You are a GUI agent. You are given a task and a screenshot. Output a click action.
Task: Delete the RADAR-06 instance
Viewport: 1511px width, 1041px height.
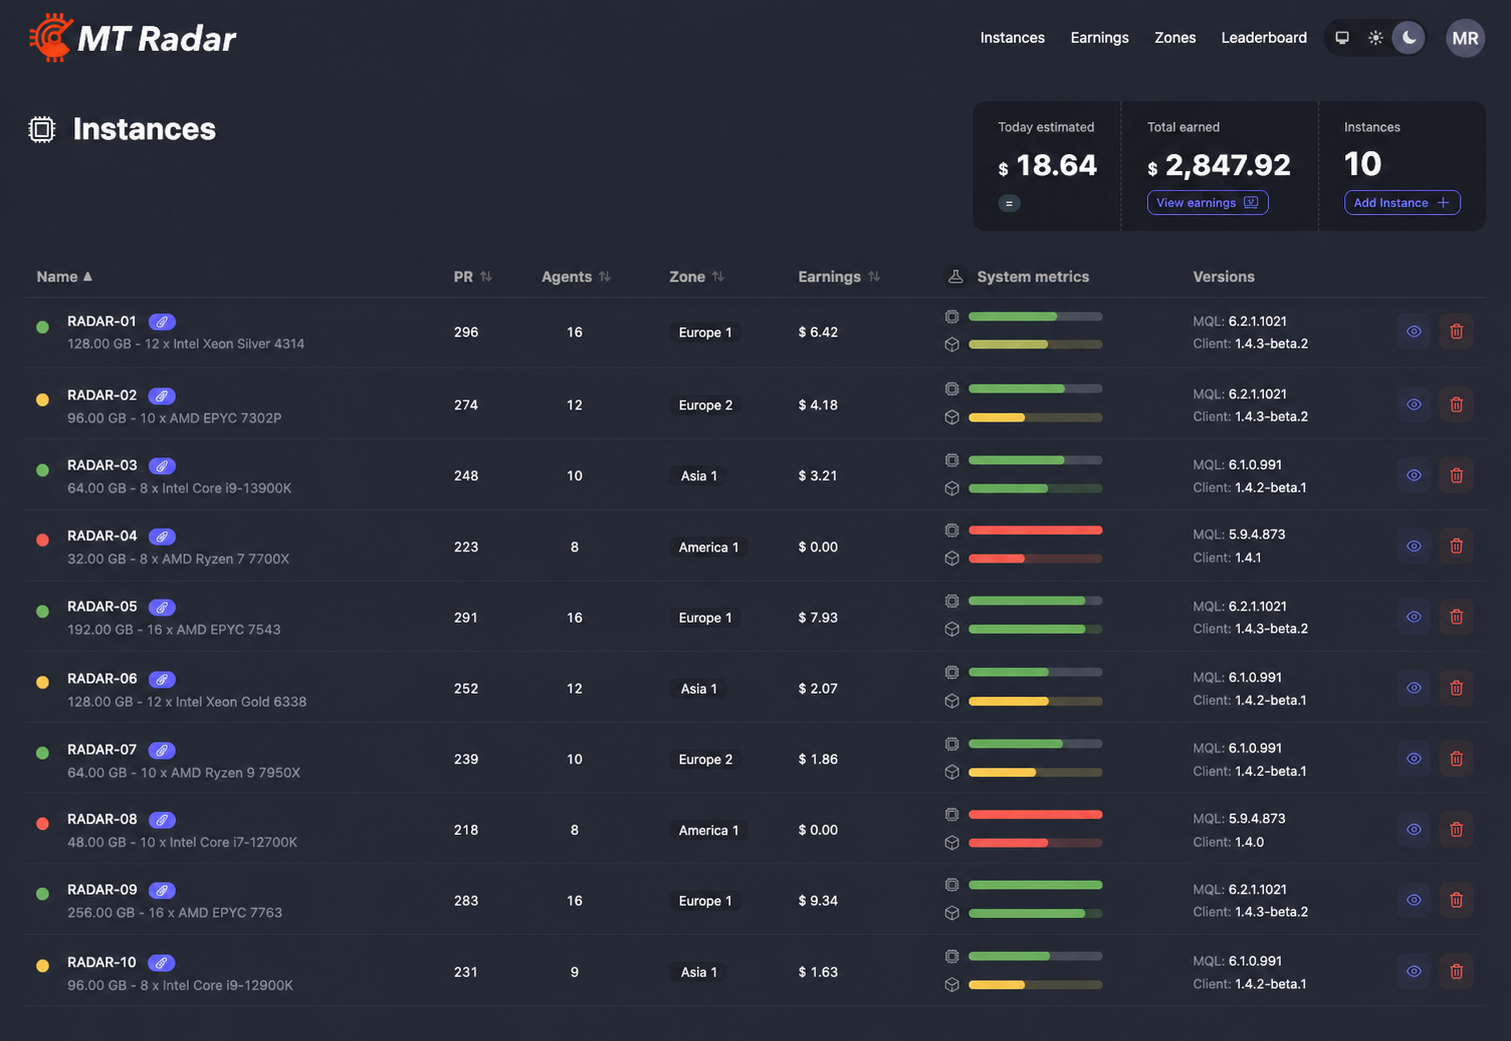pos(1456,688)
